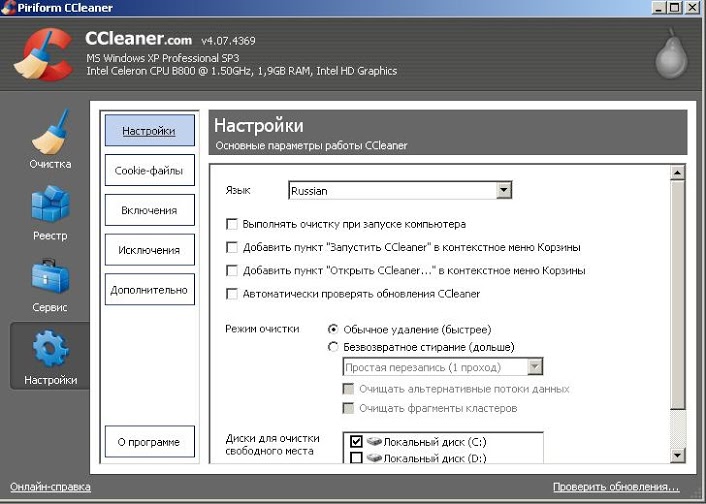Enable adding "Запустить CCleaner" to Recycle Bin menu
Viewport: 706px width, 504px height.
pyautogui.click(x=231, y=247)
